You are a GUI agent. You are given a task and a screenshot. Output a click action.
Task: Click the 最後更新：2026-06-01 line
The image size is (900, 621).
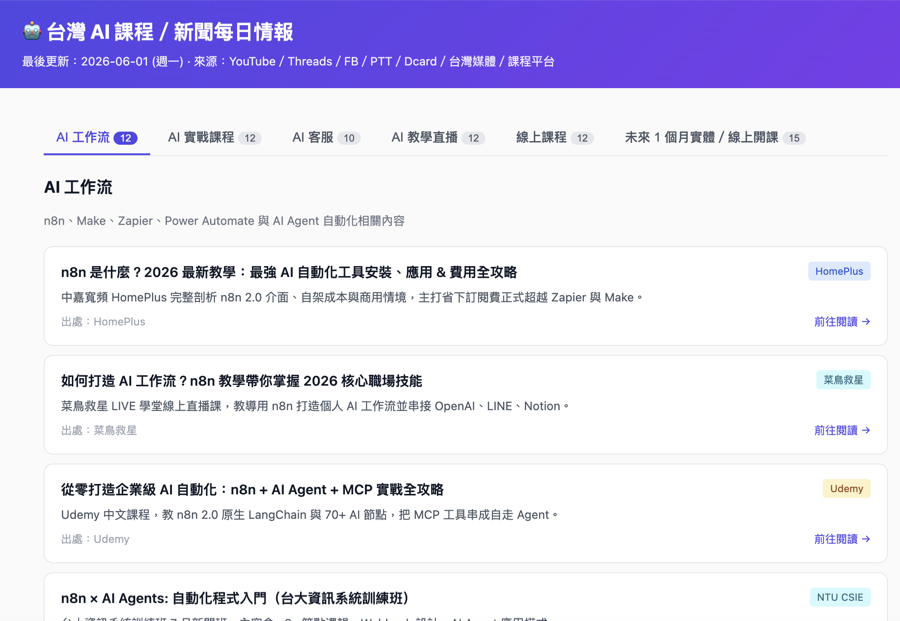point(288,61)
